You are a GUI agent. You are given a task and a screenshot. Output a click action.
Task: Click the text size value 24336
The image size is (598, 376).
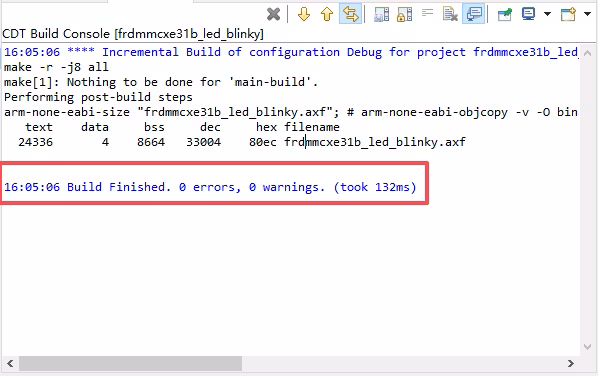coord(35,142)
